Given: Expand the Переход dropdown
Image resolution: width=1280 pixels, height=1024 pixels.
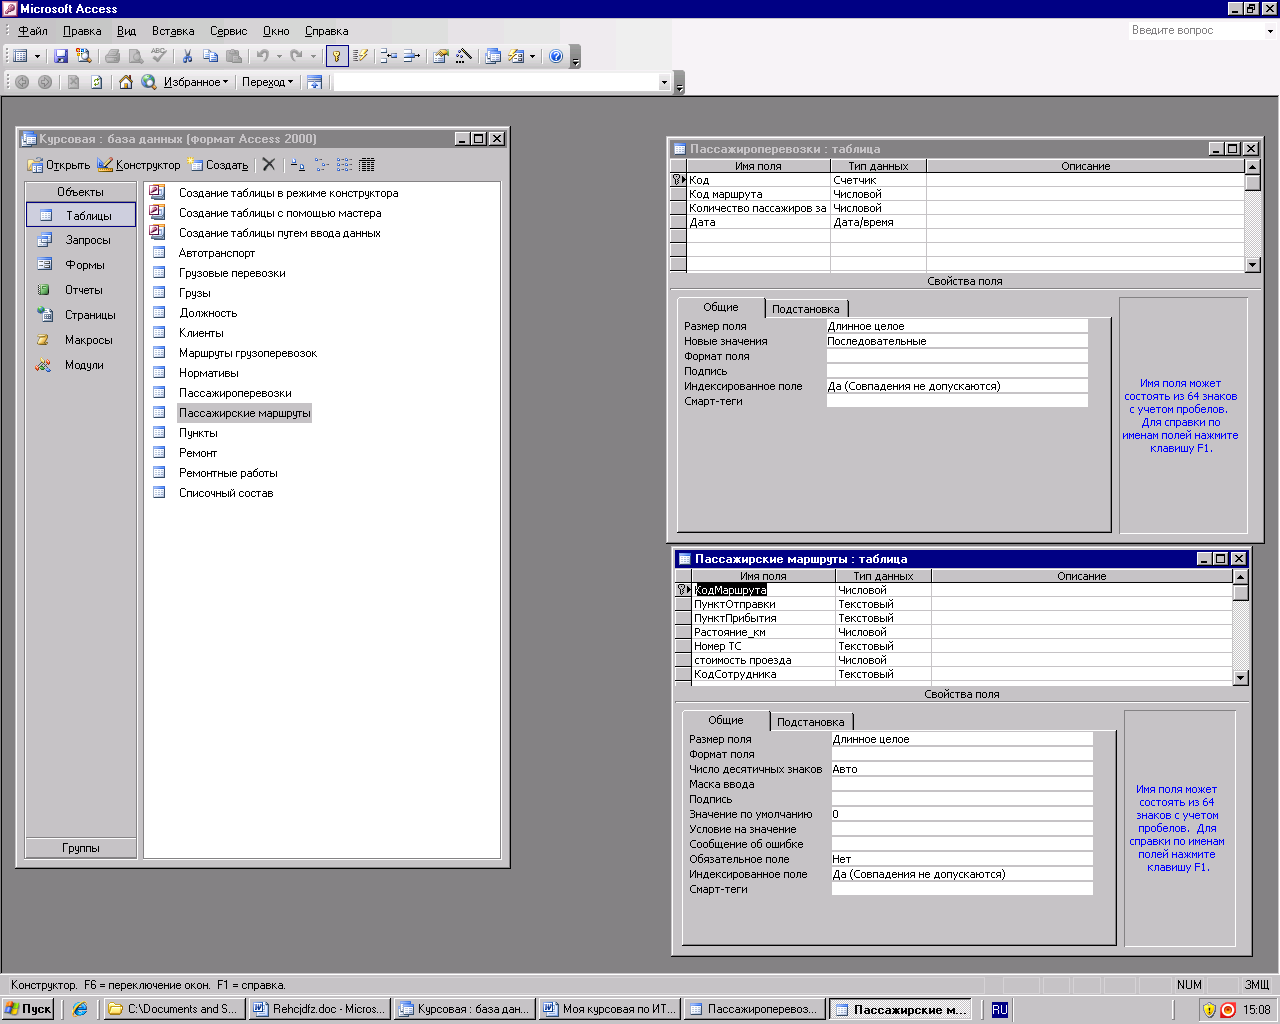Looking at the screenshot, I should tap(267, 82).
